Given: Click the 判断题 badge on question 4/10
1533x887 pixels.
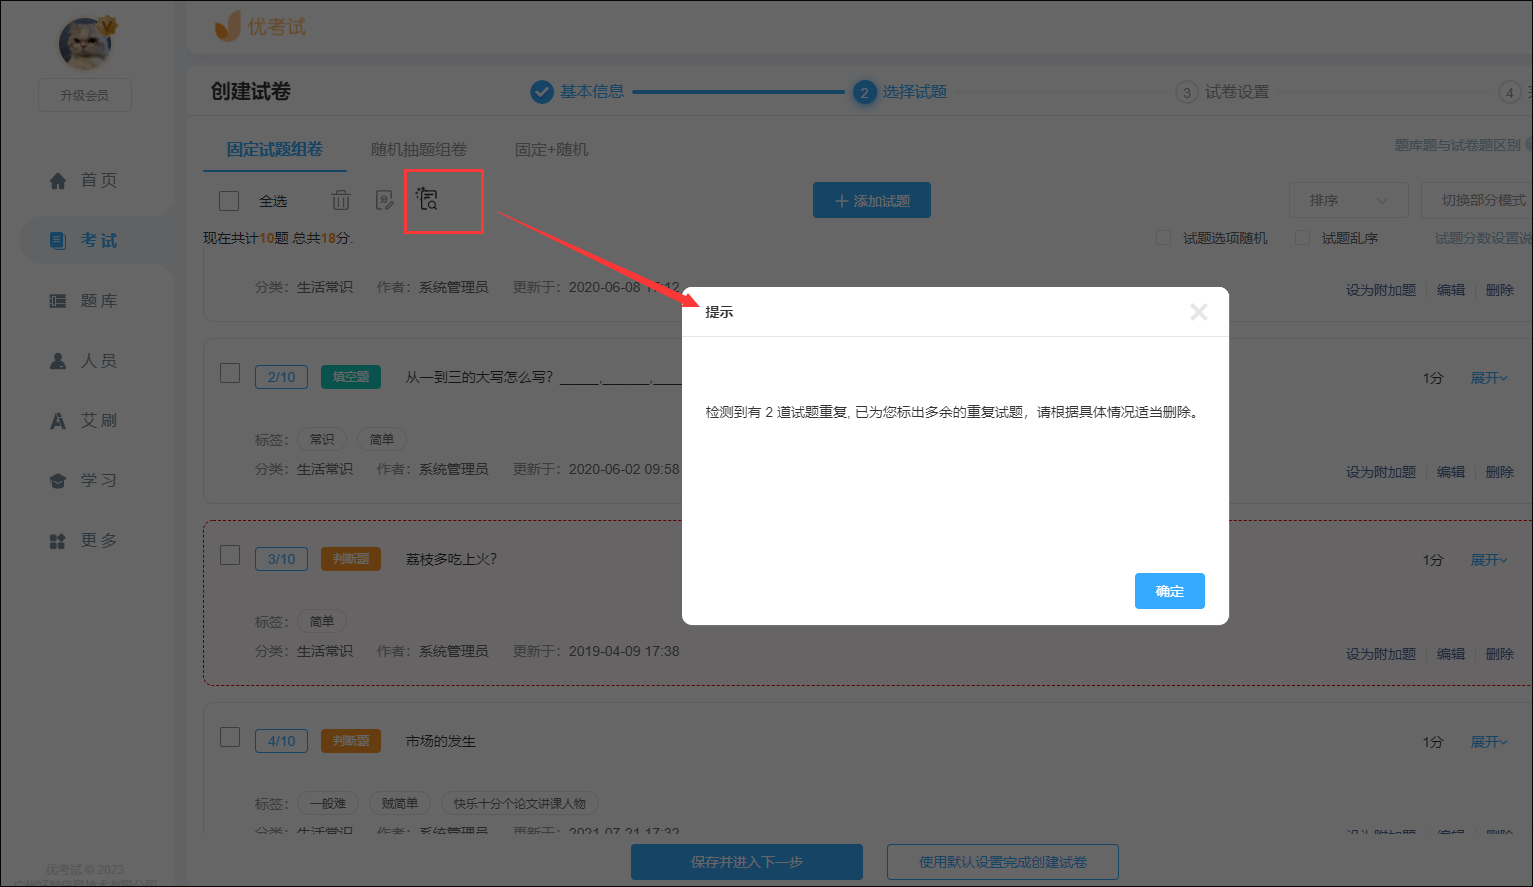Looking at the screenshot, I should [x=350, y=741].
